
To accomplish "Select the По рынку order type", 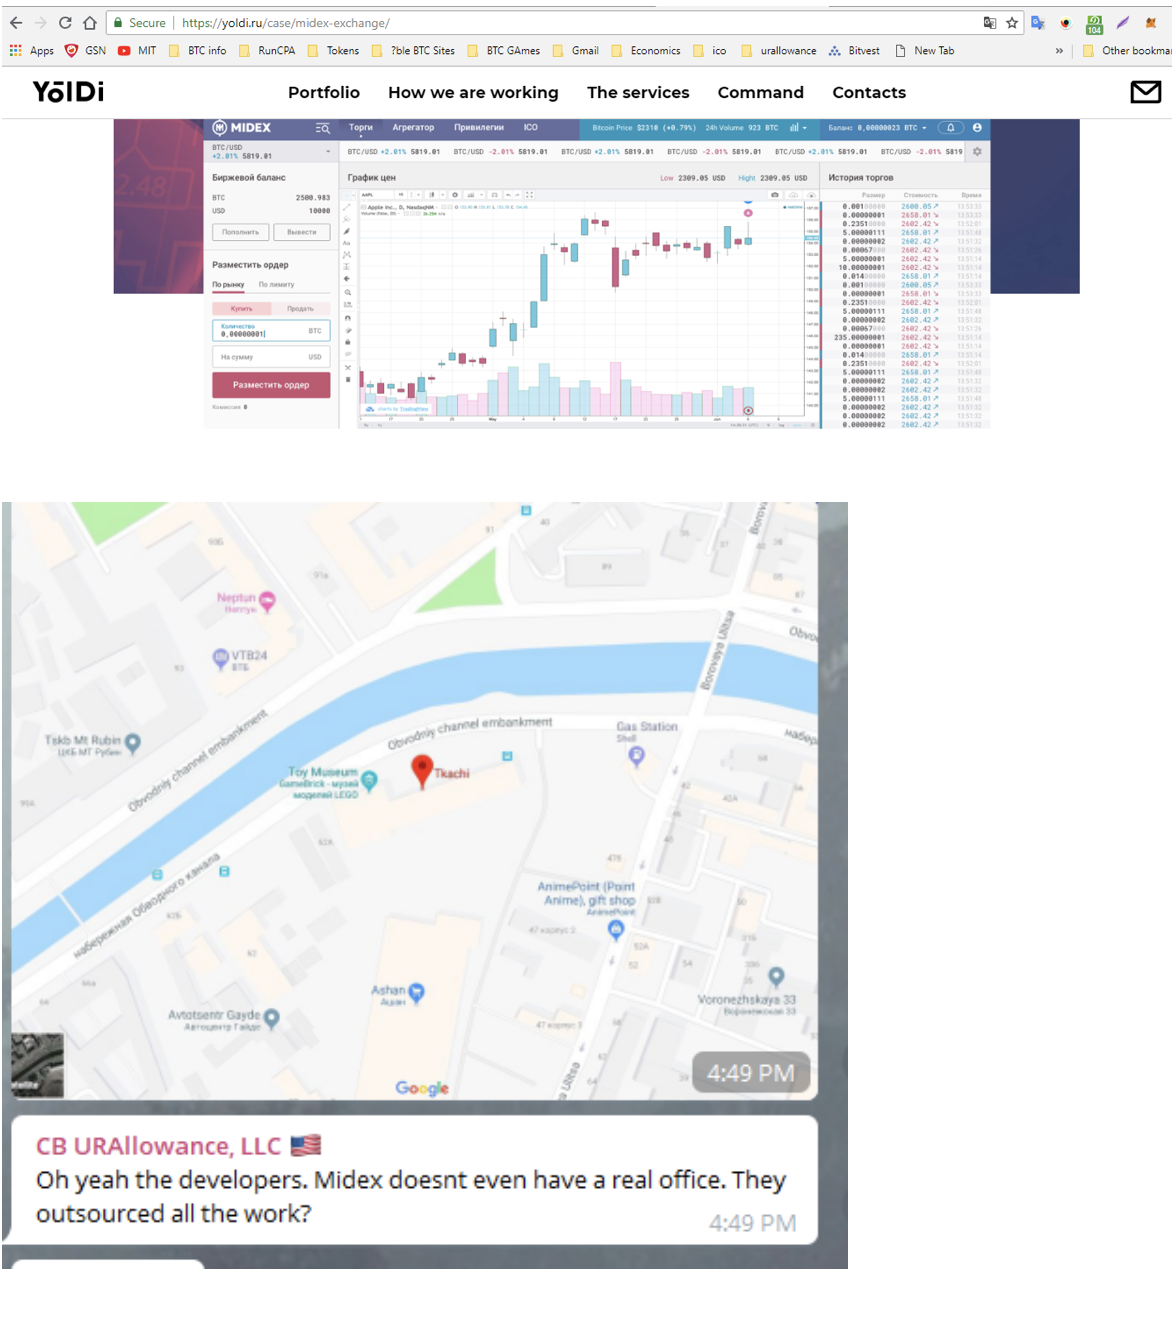I will 228,285.
